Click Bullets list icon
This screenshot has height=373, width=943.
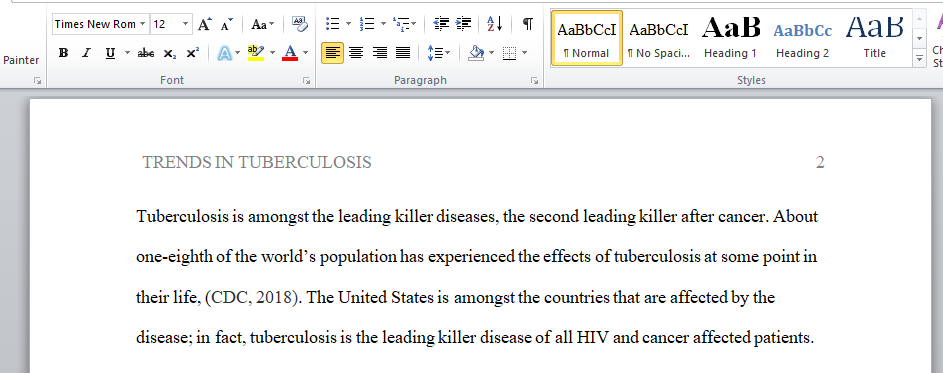[x=333, y=24]
